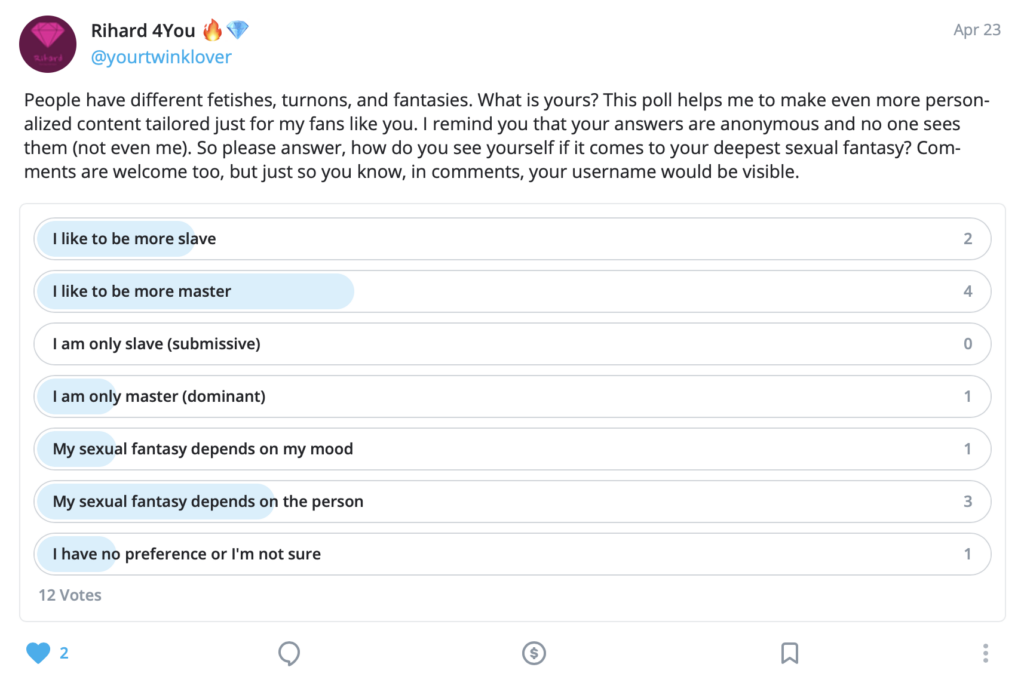Open the @yourtwinklover profile link
1024x695 pixels.
click(161, 57)
